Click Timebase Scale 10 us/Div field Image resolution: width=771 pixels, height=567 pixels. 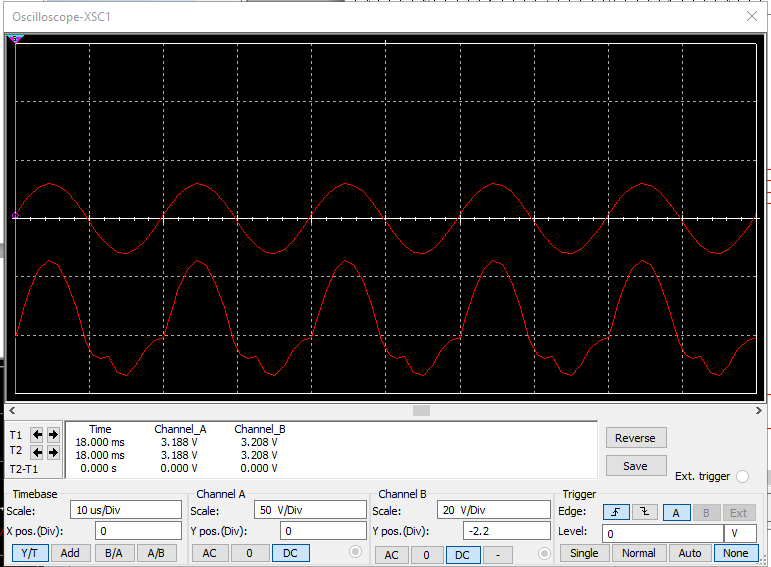pos(125,510)
